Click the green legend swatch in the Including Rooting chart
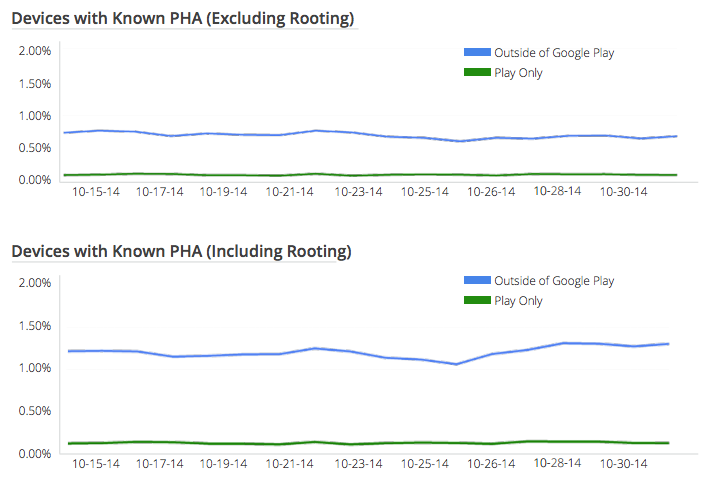Image resolution: width=715 pixels, height=484 pixels. (477, 301)
